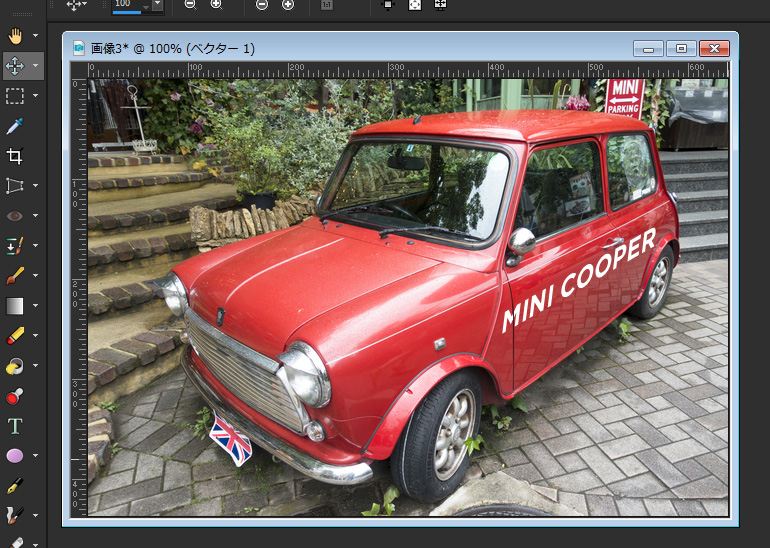
Task: Click the horizontal ruler above the image
Action: 408,70
